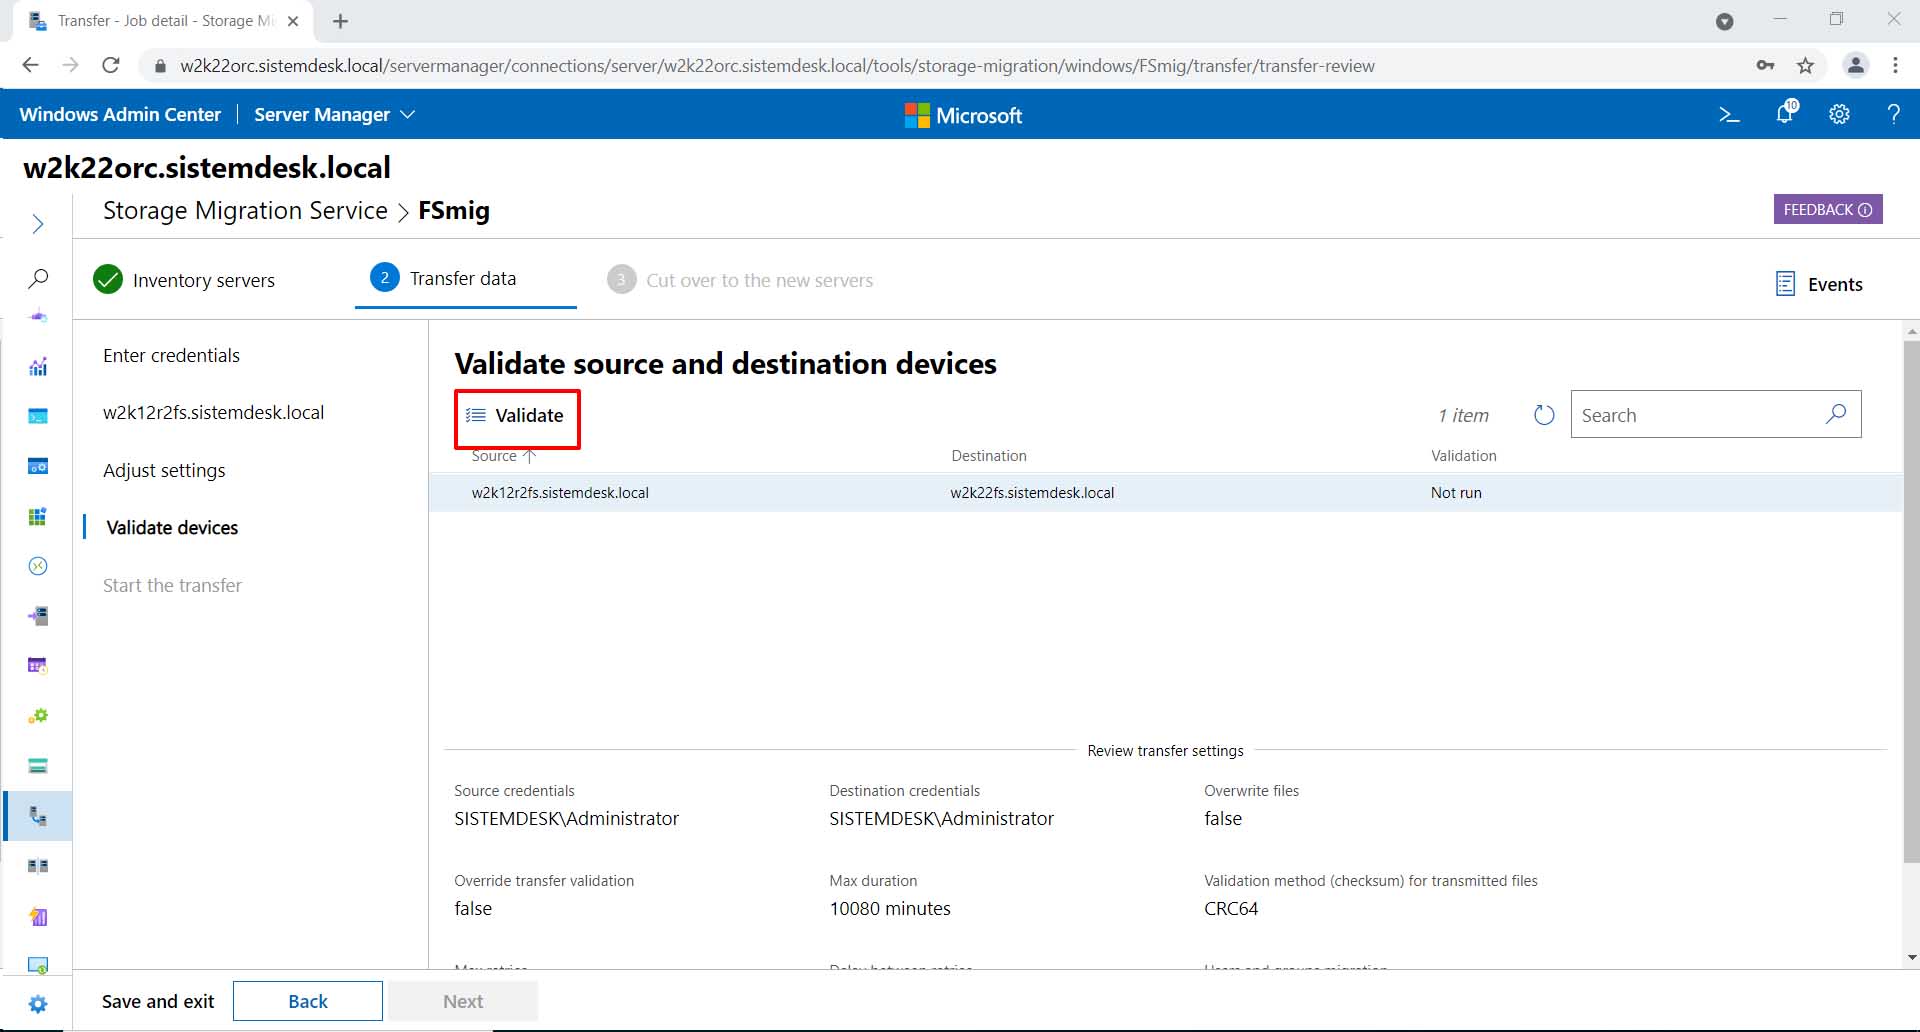Select source cell w2k12r2fs.sistemdesk.local in table

point(560,493)
